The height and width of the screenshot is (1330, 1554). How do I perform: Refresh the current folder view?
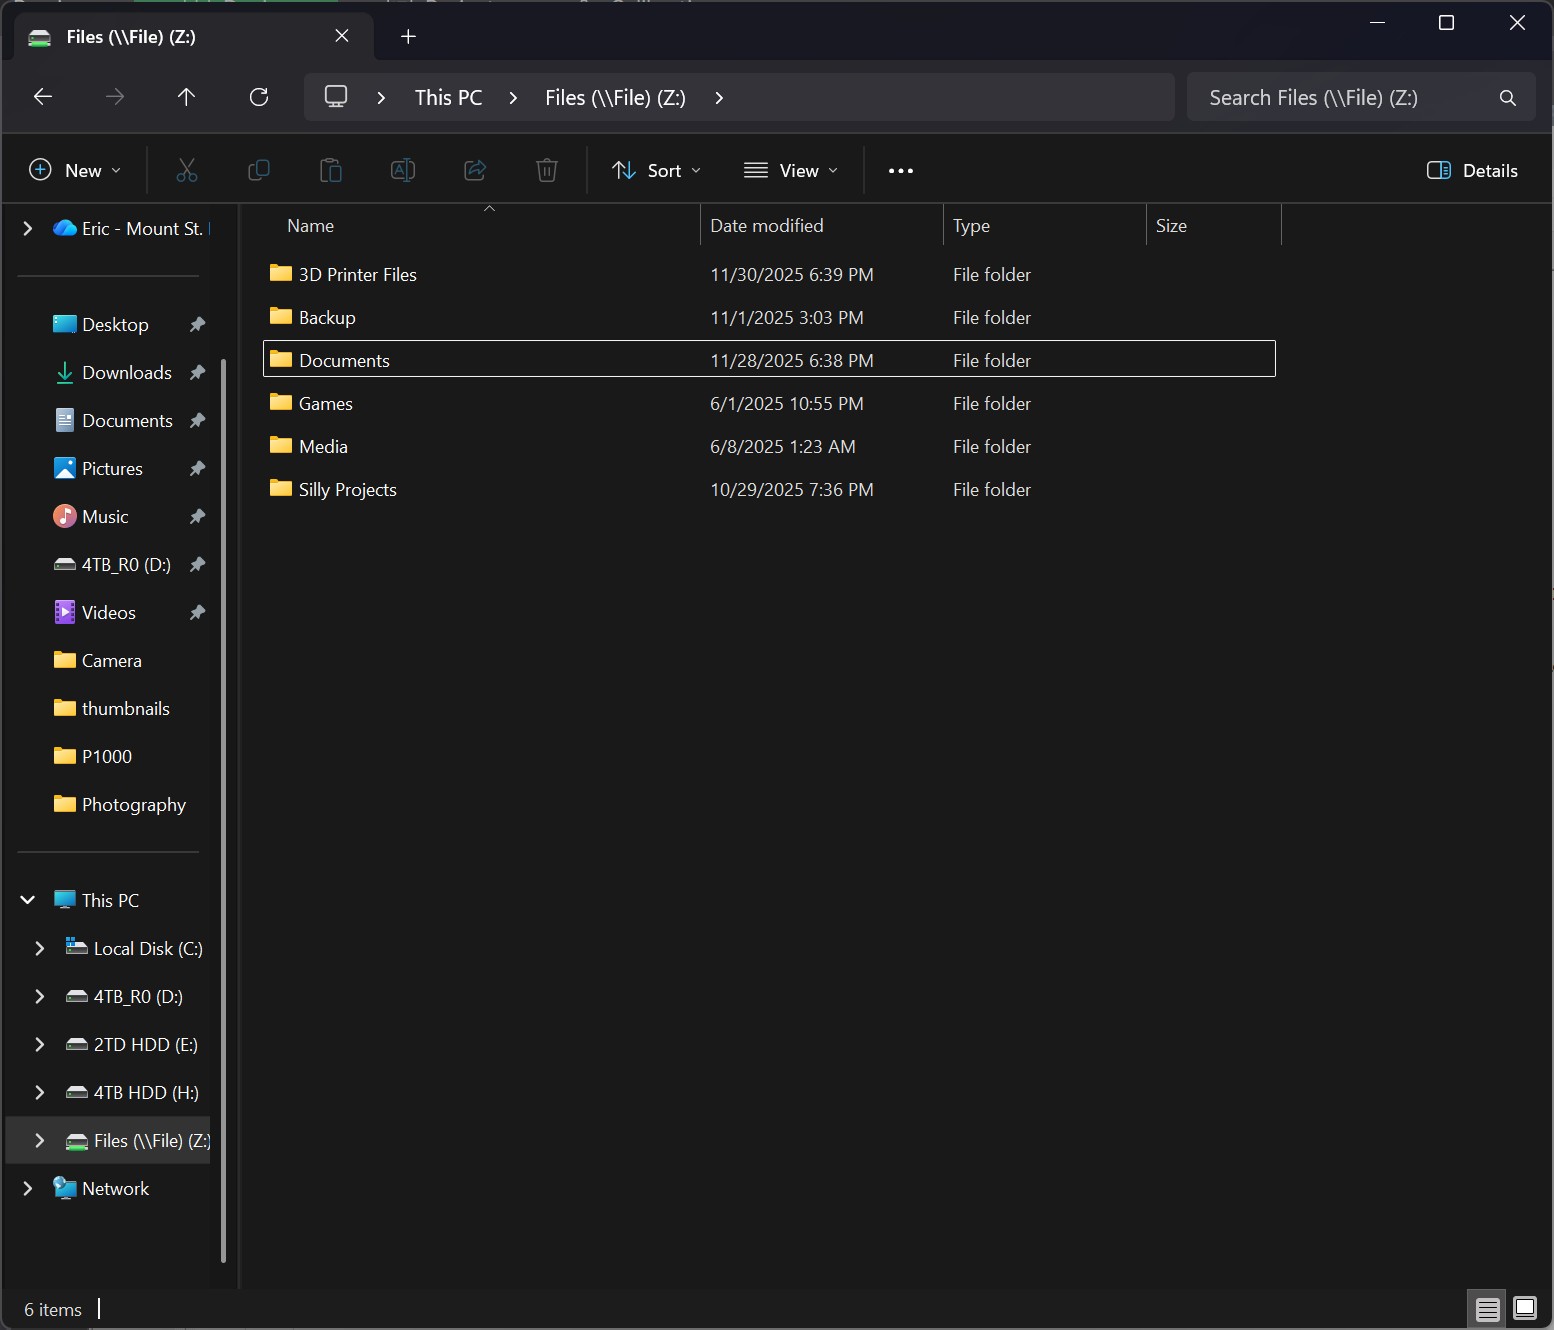tap(259, 97)
